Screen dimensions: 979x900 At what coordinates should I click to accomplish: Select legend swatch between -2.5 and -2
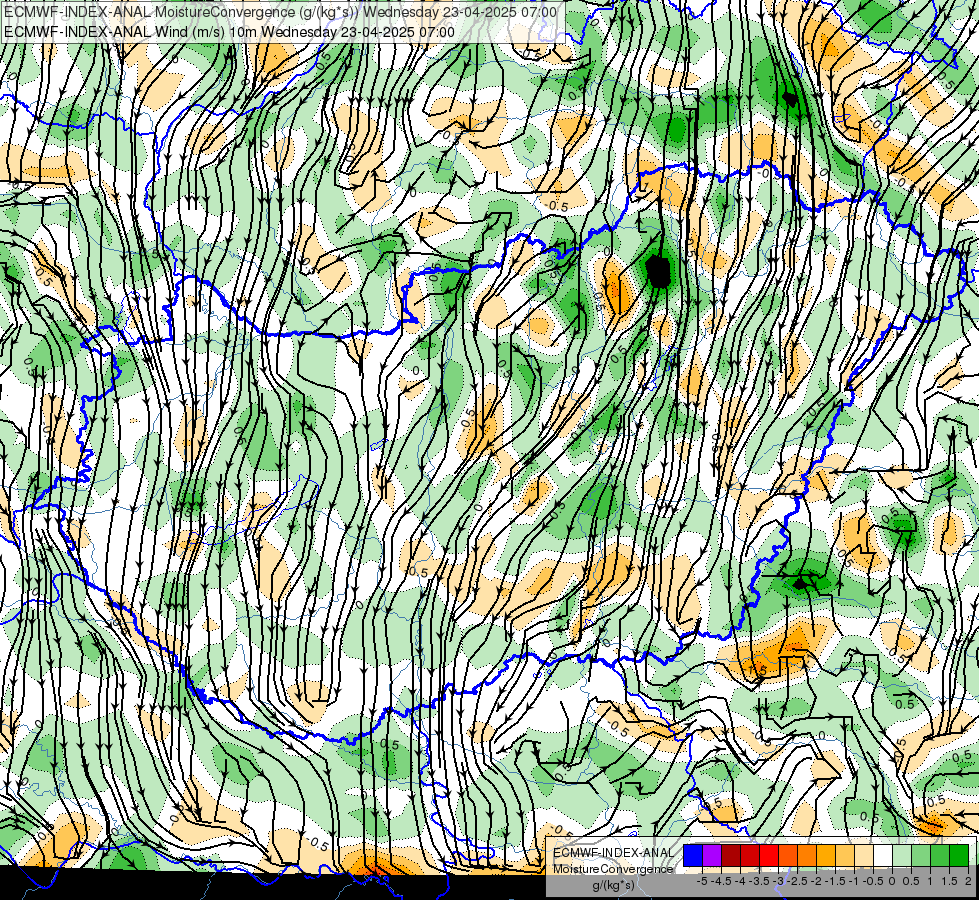pyautogui.click(x=807, y=855)
